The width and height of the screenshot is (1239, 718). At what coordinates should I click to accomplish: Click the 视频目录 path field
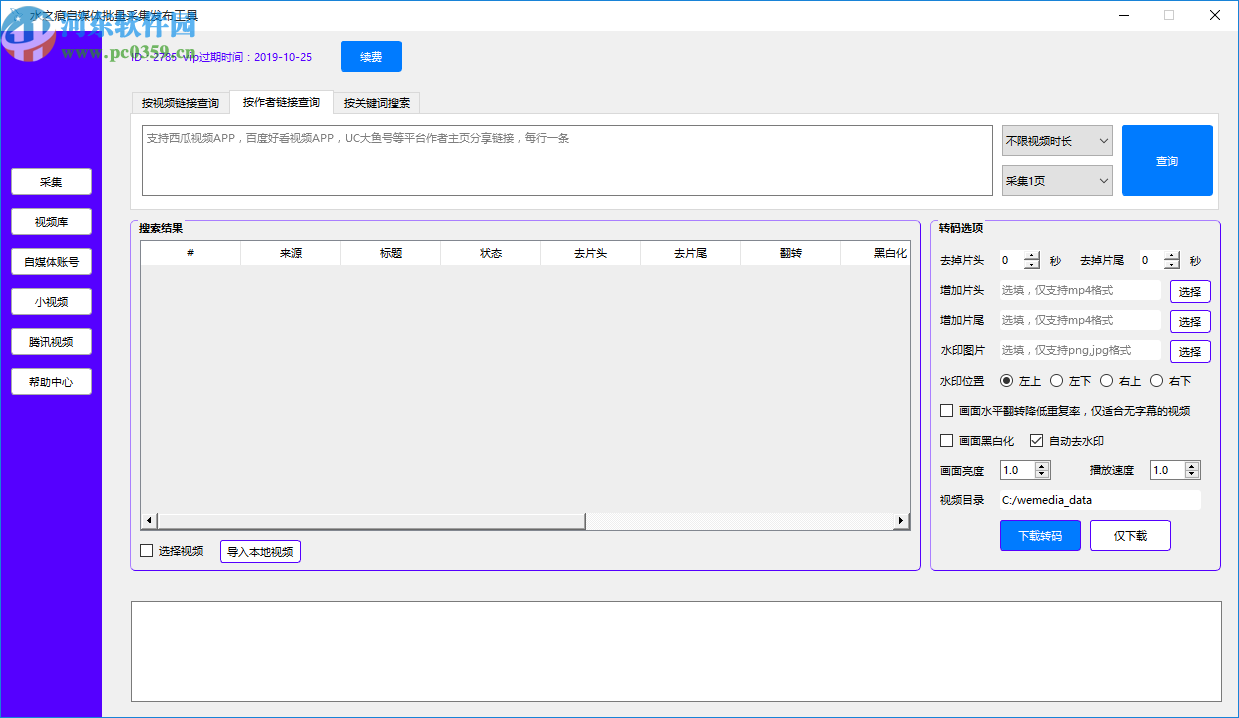[x=1100, y=500]
